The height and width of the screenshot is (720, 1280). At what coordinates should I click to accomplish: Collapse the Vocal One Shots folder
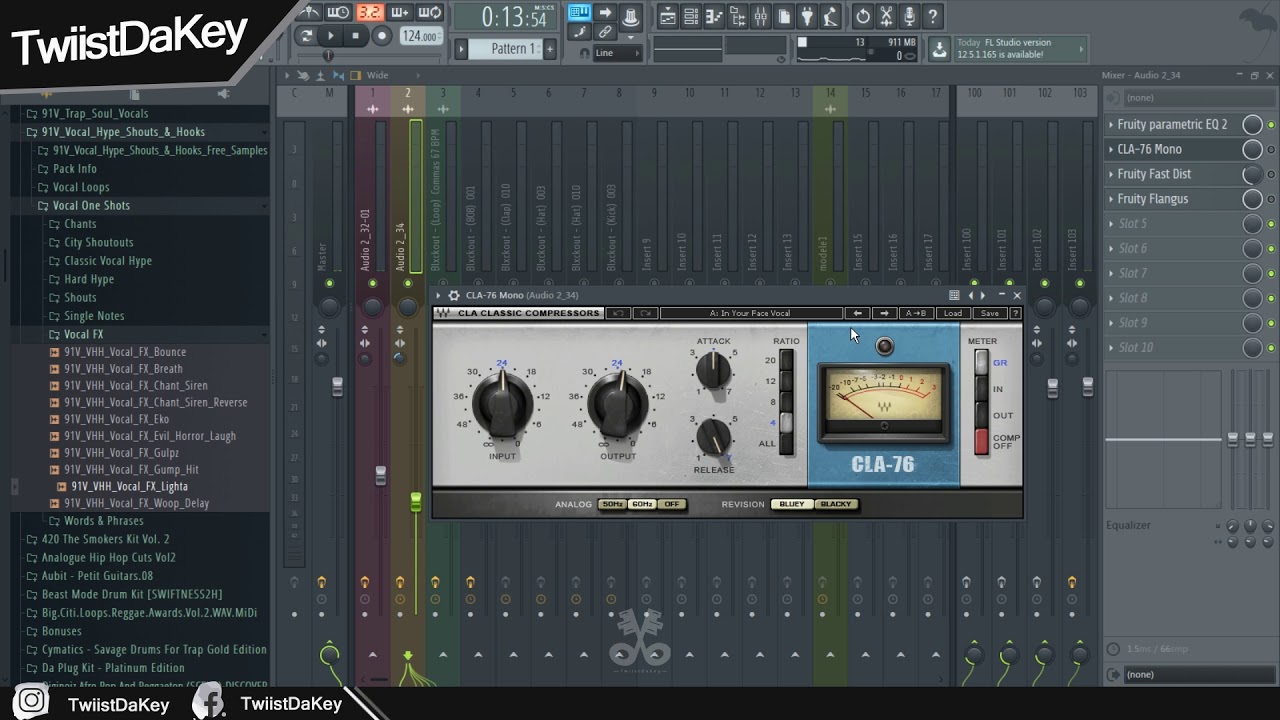click(91, 205)
